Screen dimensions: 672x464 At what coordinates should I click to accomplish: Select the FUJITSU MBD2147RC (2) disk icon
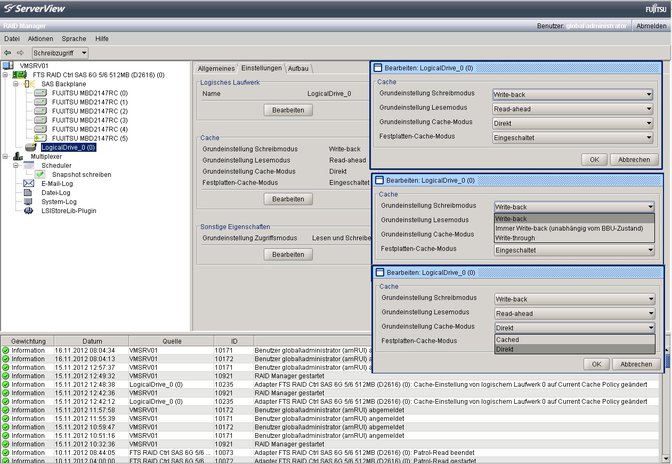tap(40, 111)
